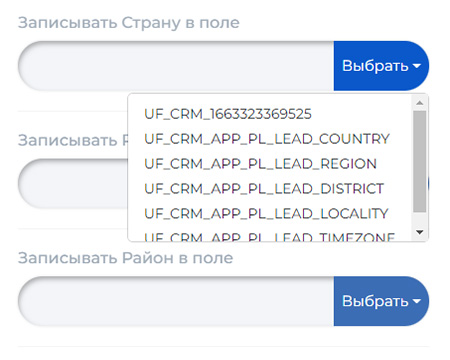
Task: Select UF_CRM_1663323369525 from the list
Action: [228, 114]
